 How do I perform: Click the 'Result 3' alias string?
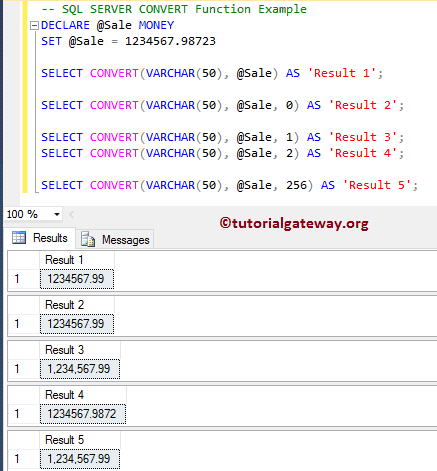tap(363, 137)
